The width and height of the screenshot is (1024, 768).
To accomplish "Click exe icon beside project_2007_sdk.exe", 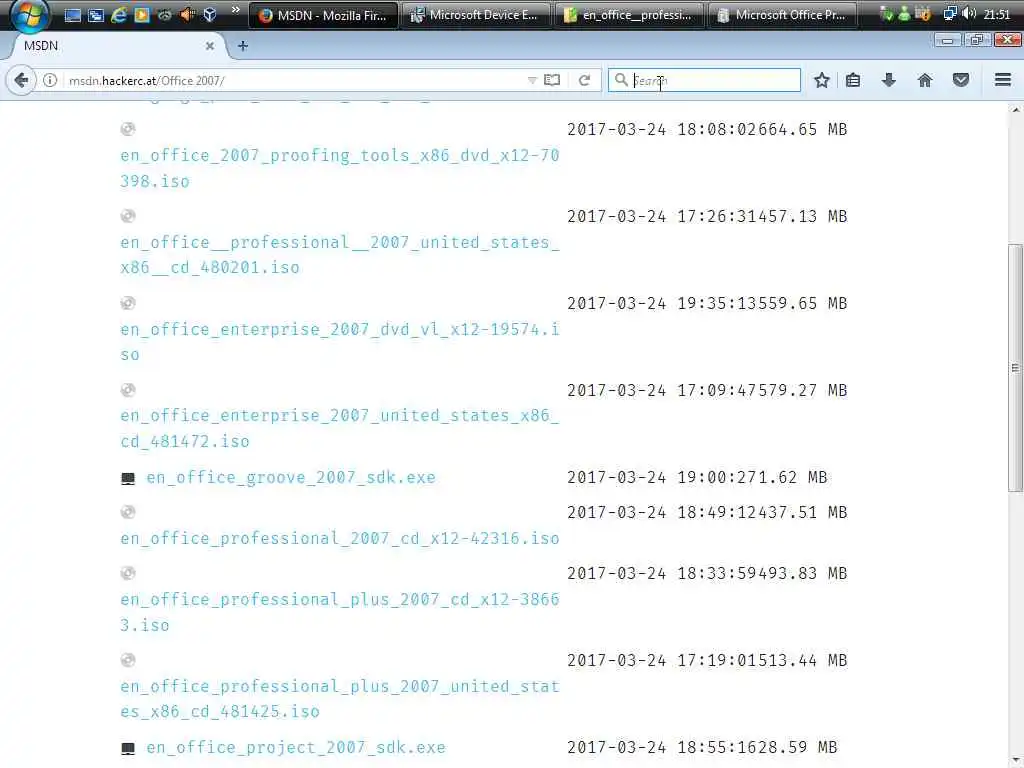I will tap(128, 748).
